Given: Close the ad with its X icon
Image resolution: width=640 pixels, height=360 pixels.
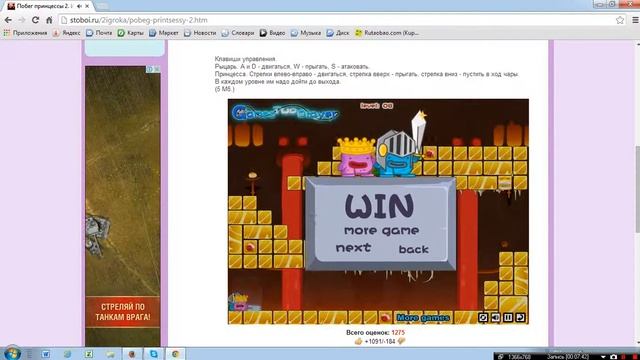Looking at the screenshot, I should 157,69.
